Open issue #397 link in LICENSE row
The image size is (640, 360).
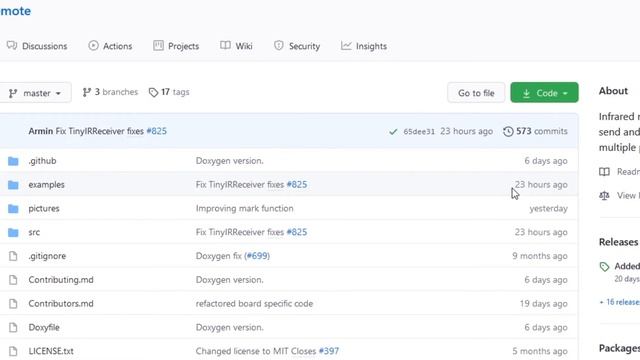329,351
